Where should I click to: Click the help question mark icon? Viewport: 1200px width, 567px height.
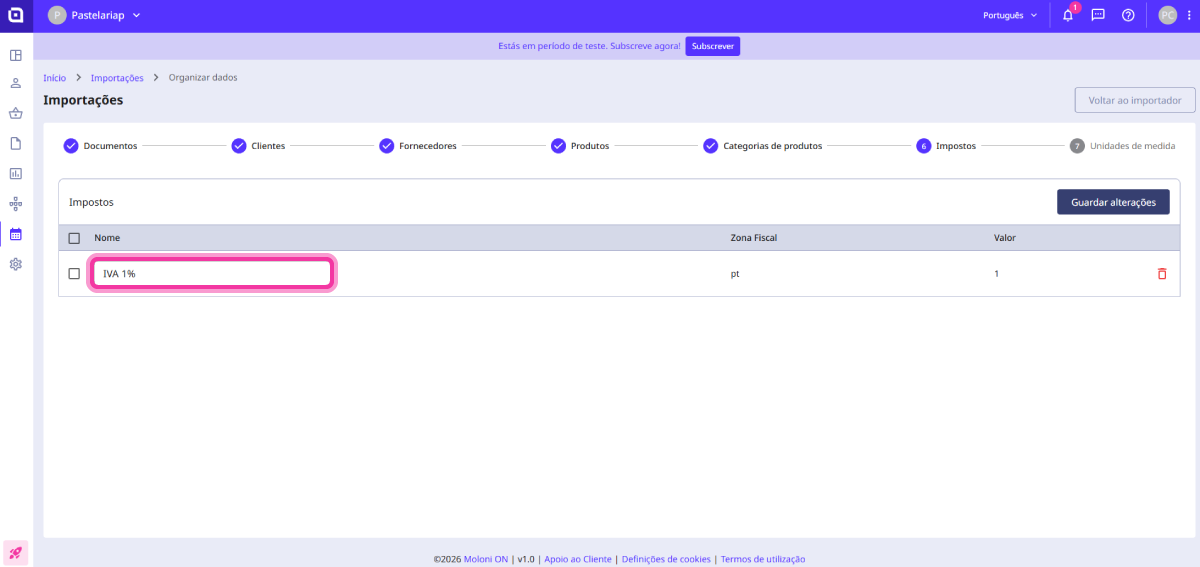click(1128, 16)
